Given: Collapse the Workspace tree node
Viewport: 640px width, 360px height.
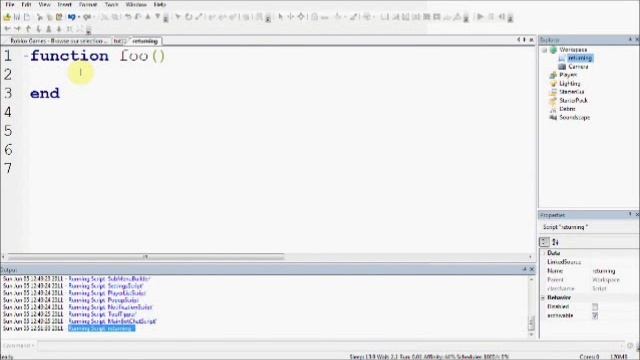Looking at the screenshot, I should click(x=544, y=50).
